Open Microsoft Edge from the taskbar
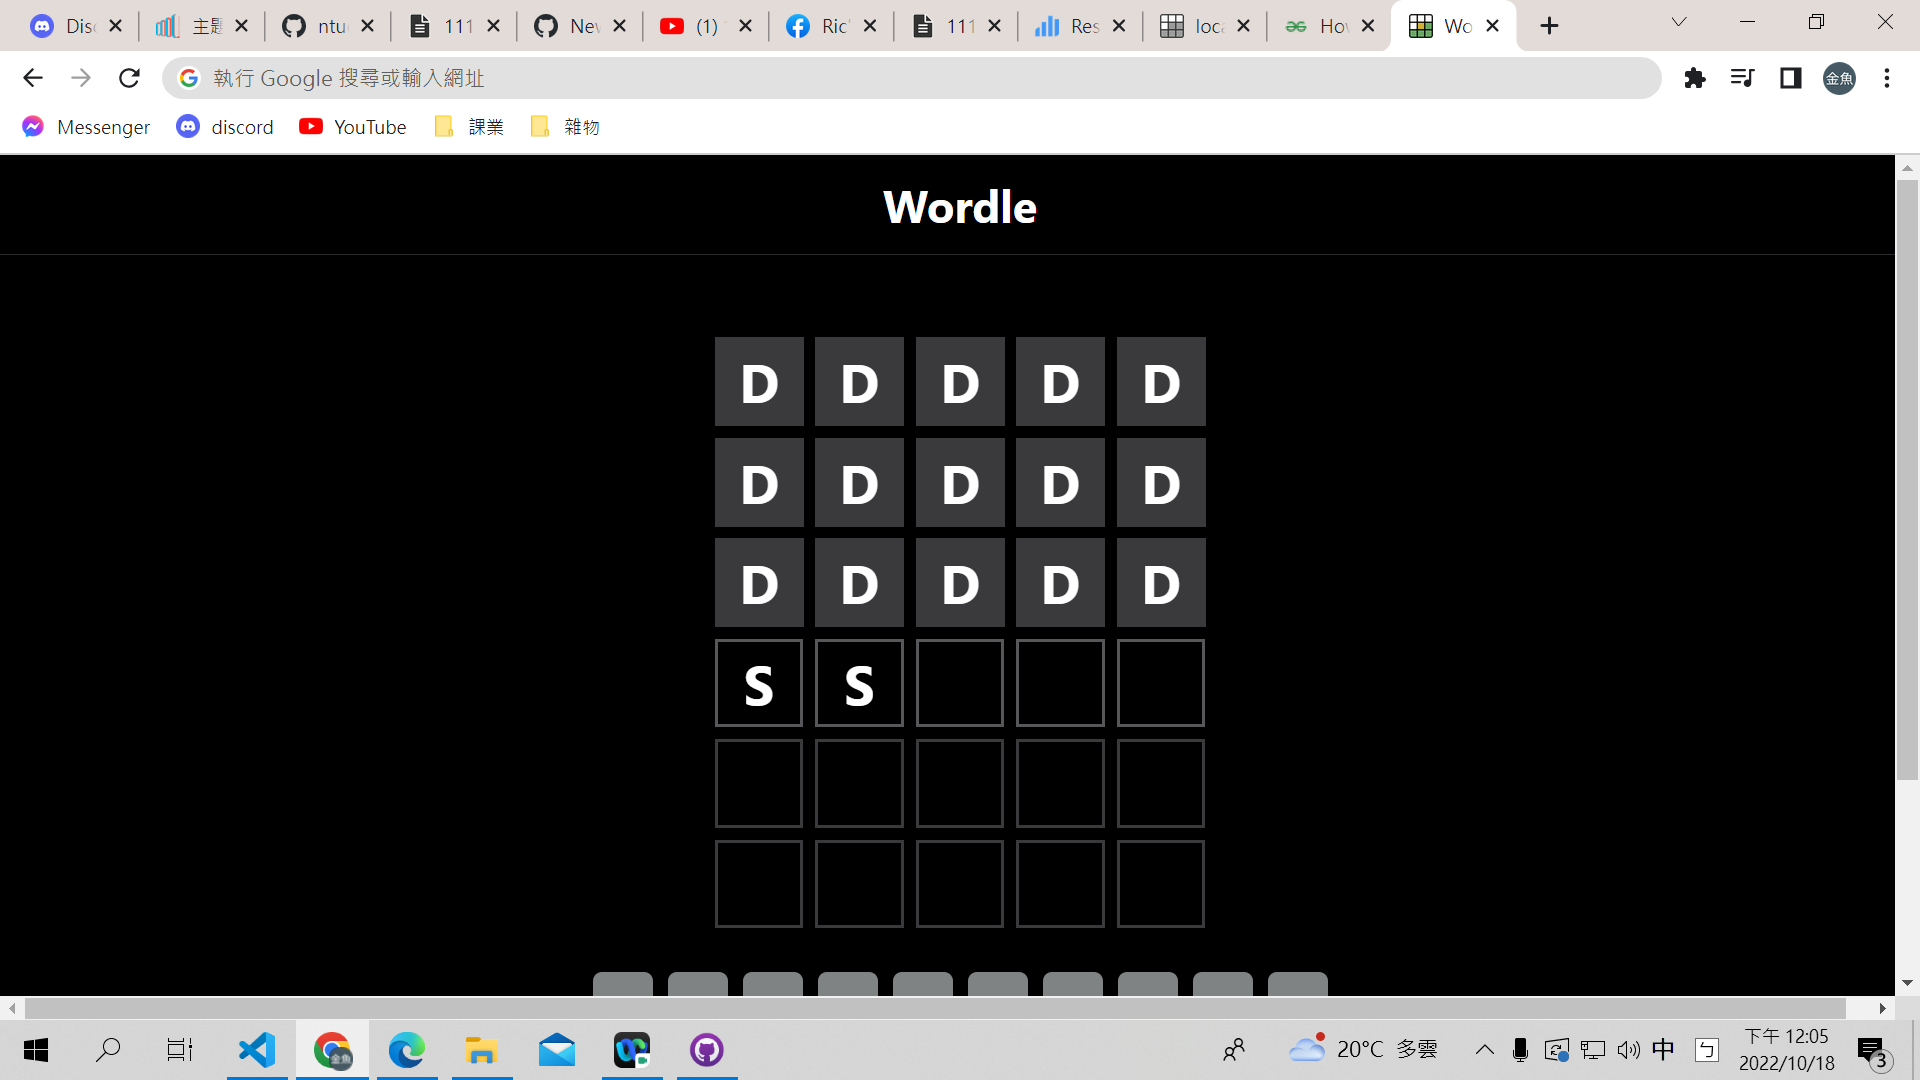 [x=407, y=1050]
